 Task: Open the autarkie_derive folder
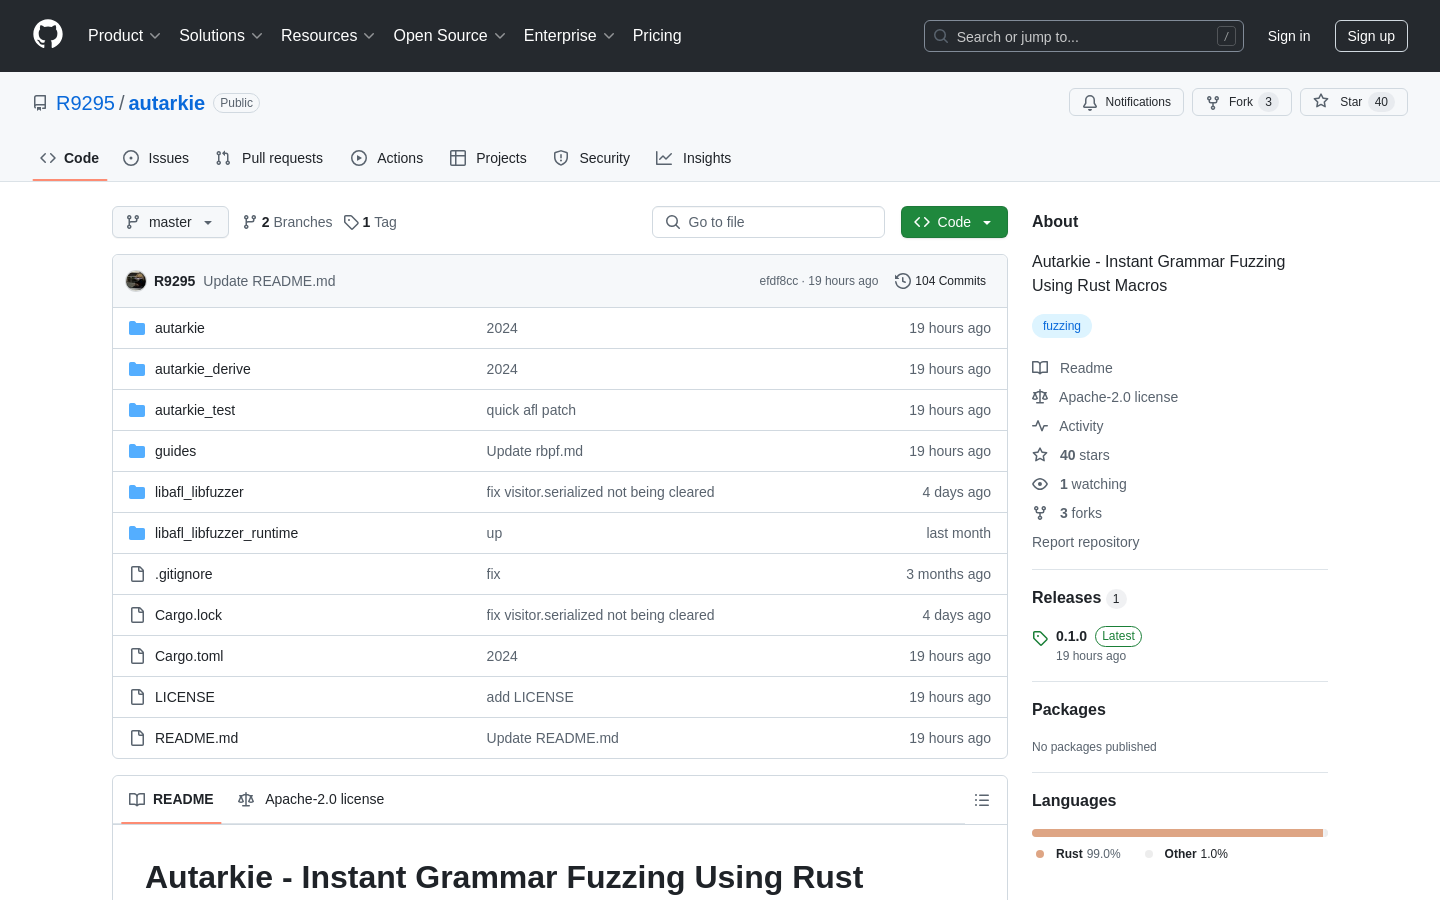click(203, 369)
